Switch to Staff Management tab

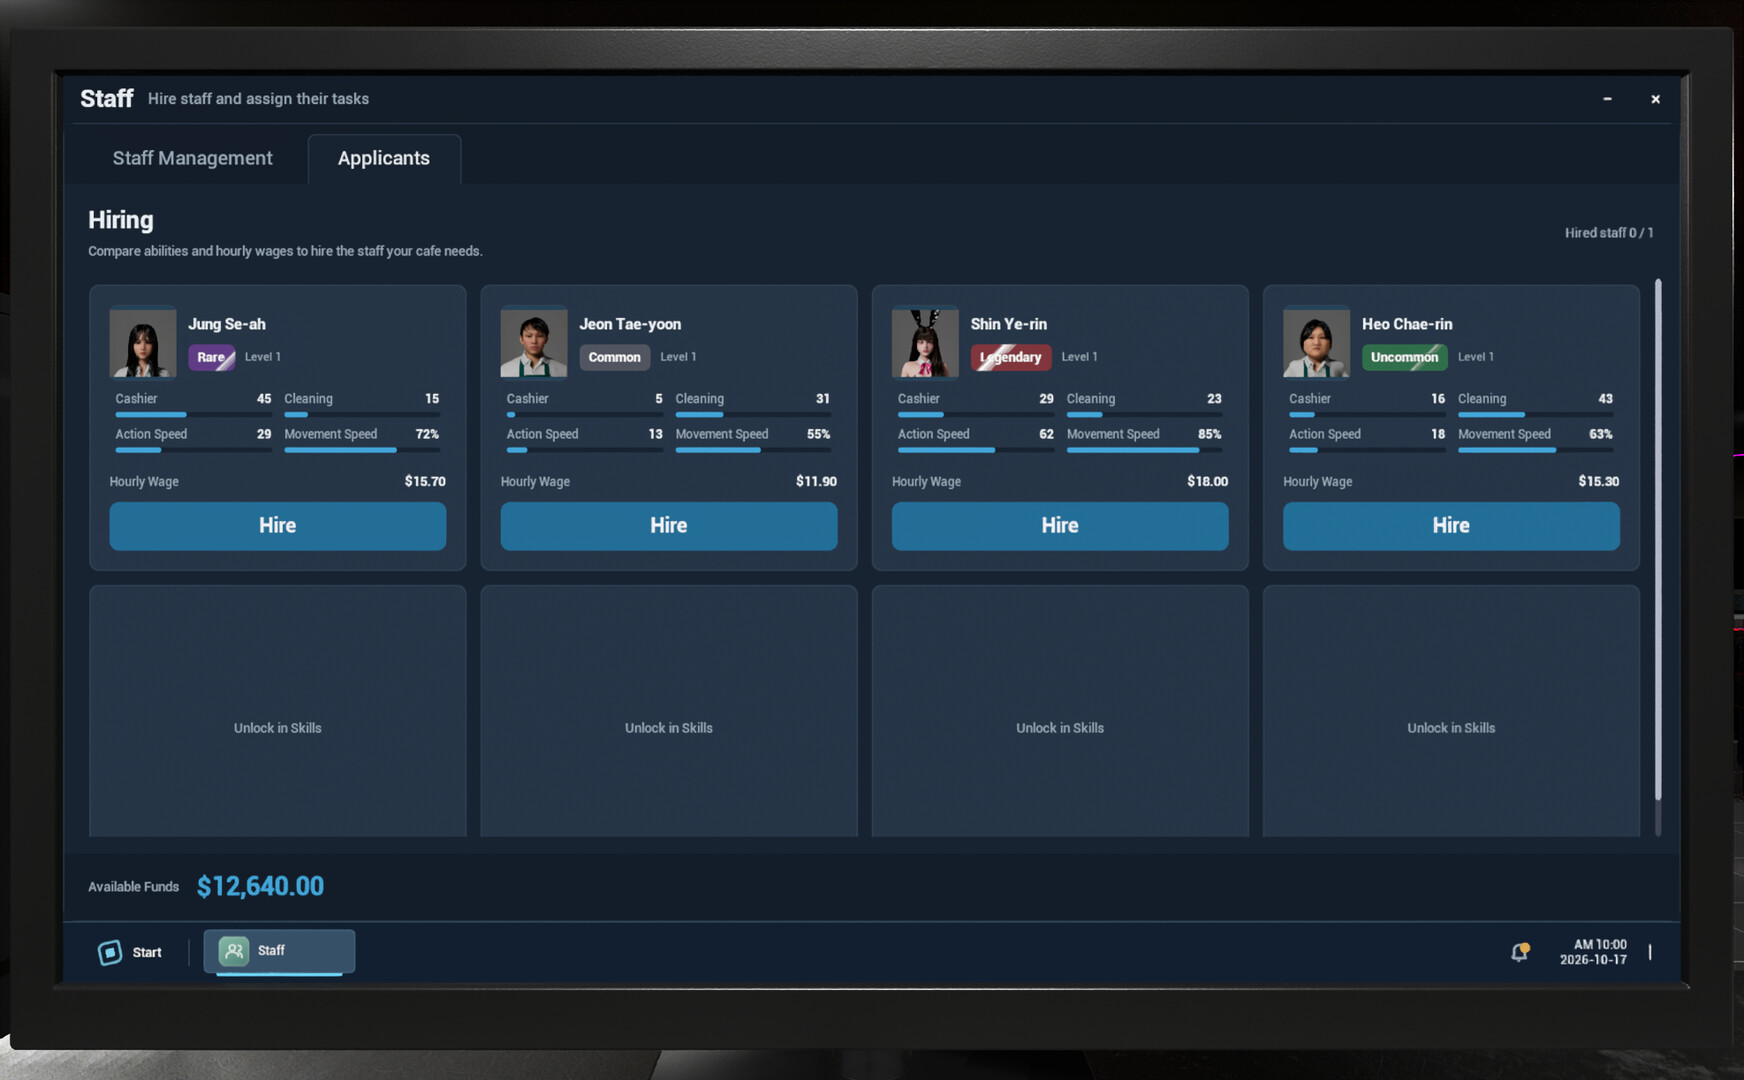[x=192, y=158]
